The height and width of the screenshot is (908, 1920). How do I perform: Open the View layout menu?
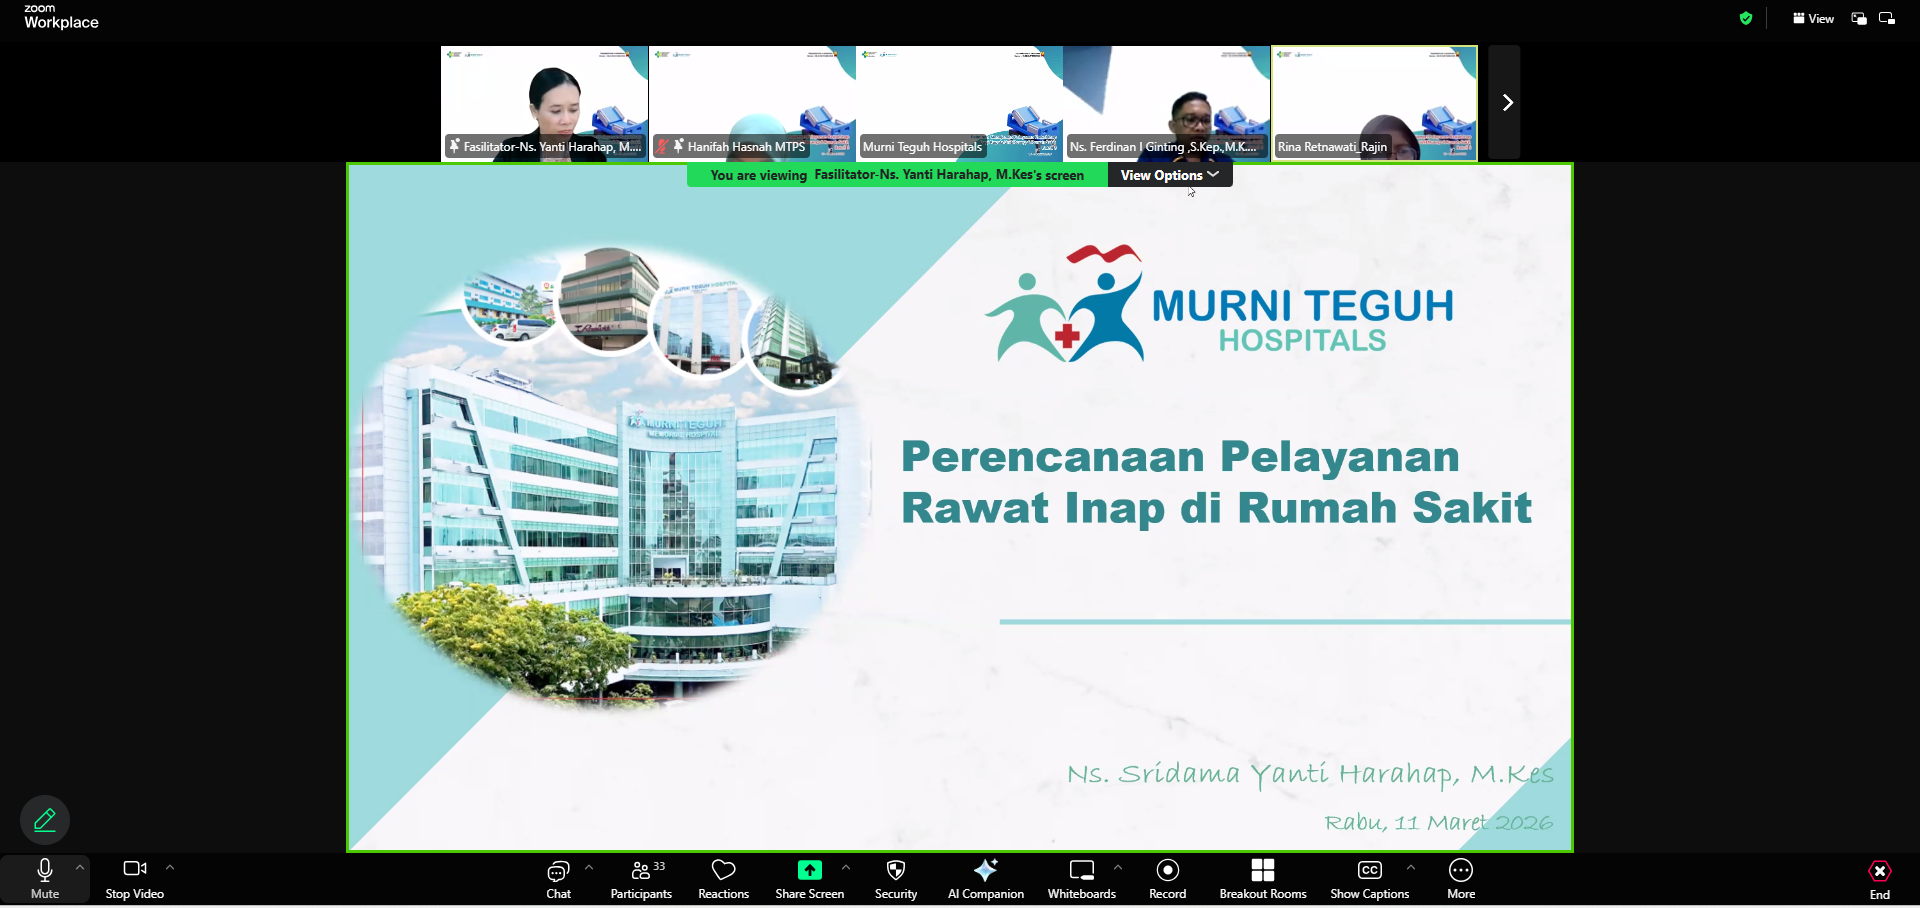(x=1813, y=18)
